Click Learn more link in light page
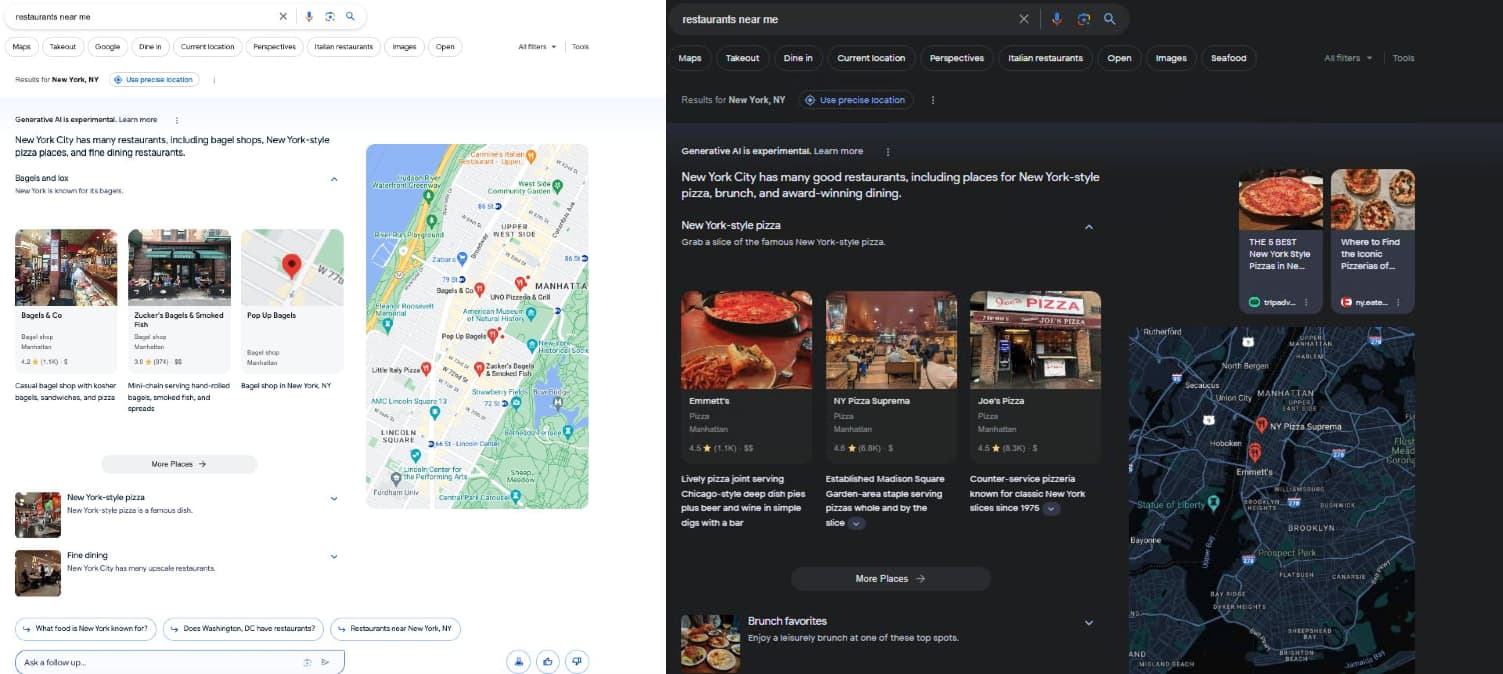This screenshot has height=674, width=1503. point(138,120)
